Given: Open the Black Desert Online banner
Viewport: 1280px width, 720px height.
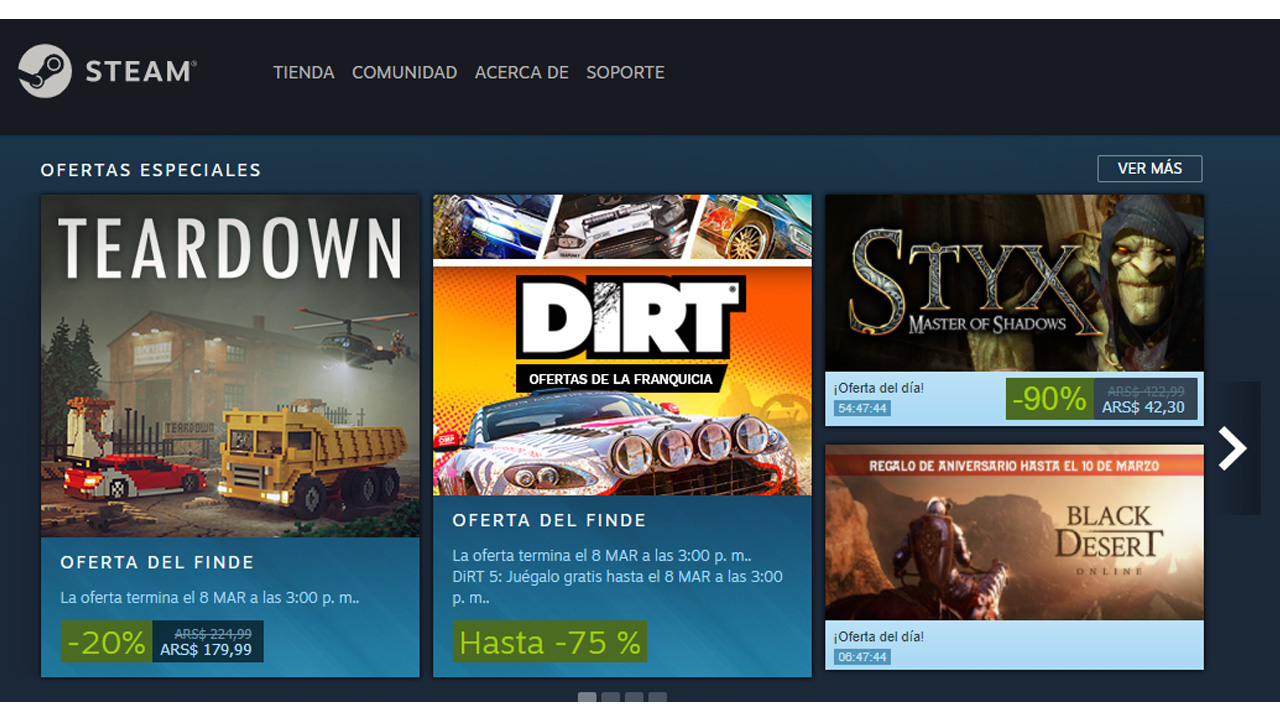Looking at the screenshot, I should 1014,532.
